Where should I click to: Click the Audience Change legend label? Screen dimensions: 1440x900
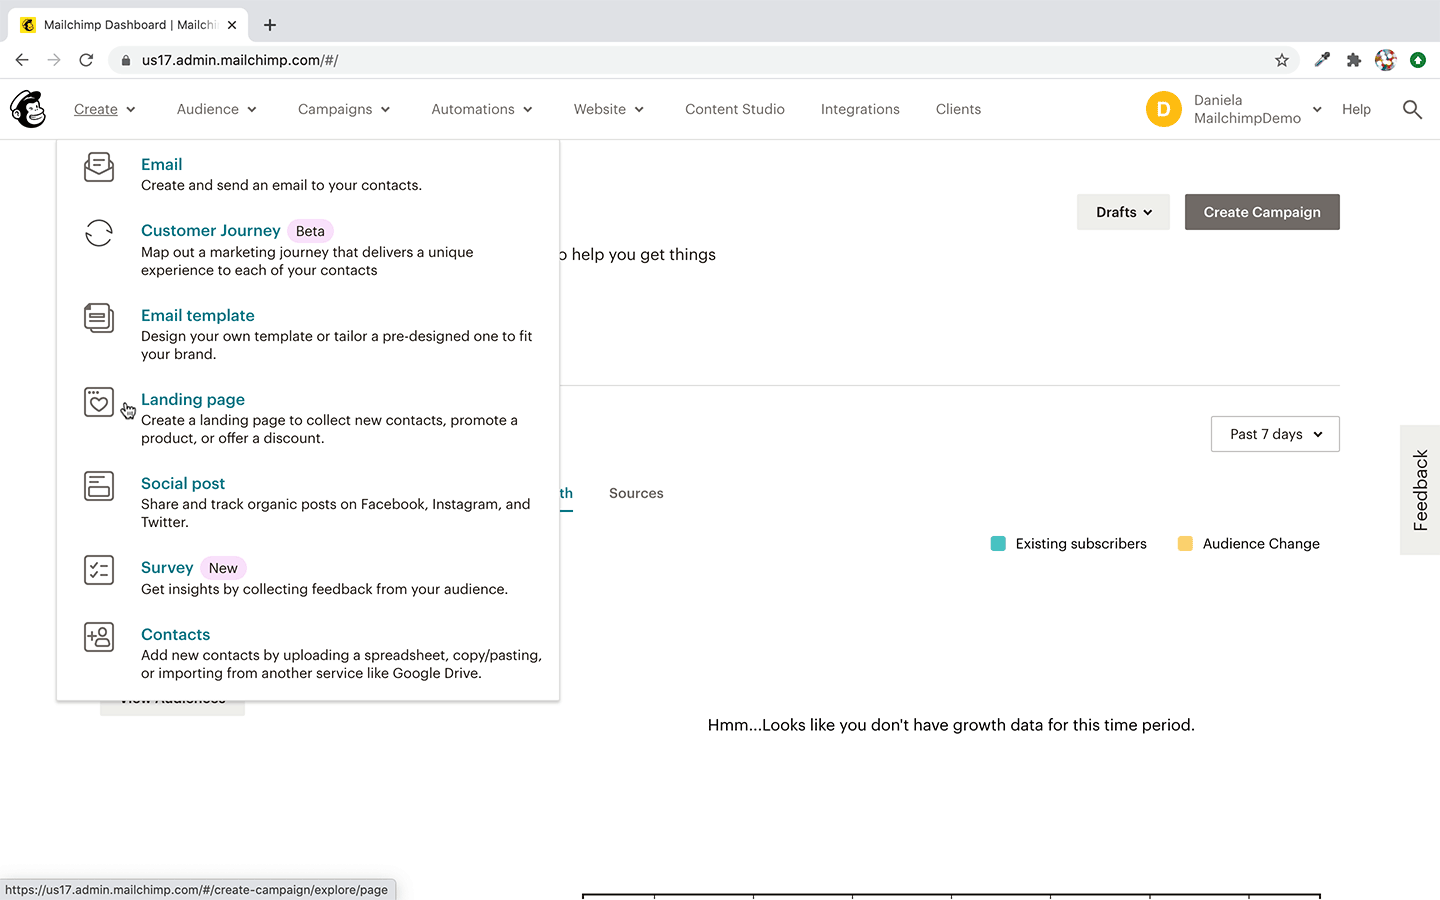(x=1261, y=544)
